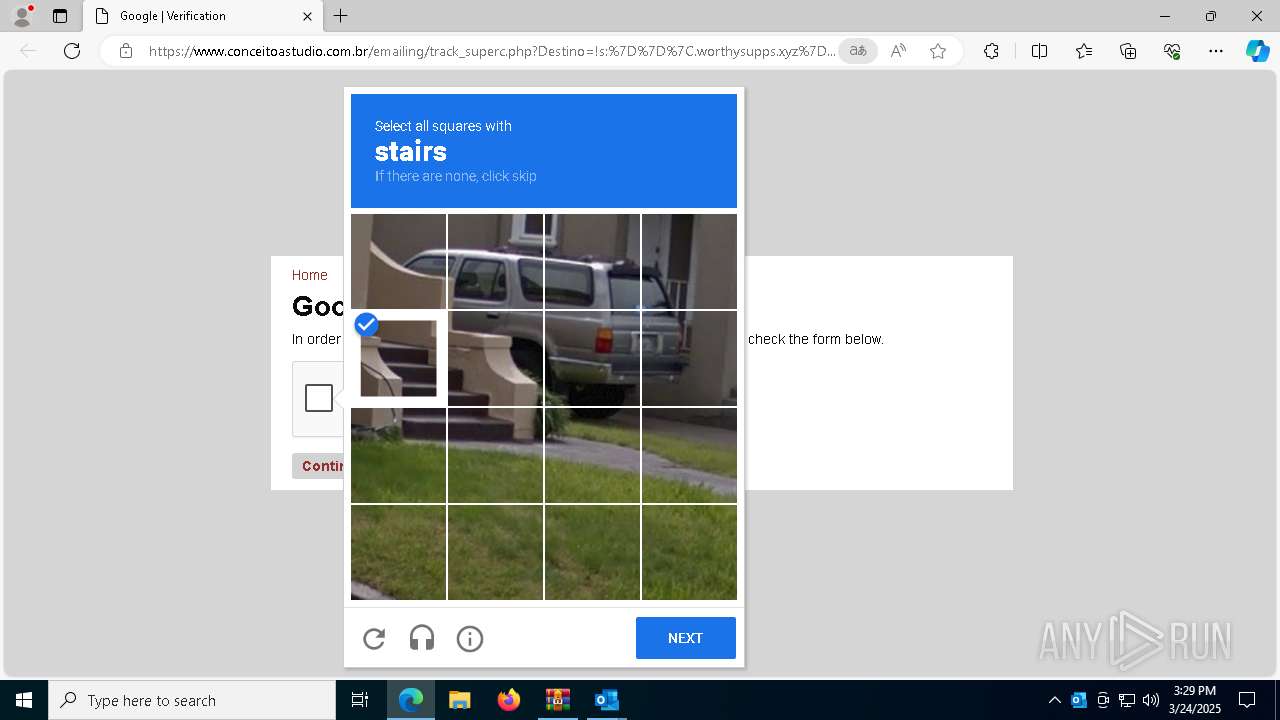Close the Google | Verification tab
The height and width of the screenshot is (720, 1280).
click(x=307, y=16)
